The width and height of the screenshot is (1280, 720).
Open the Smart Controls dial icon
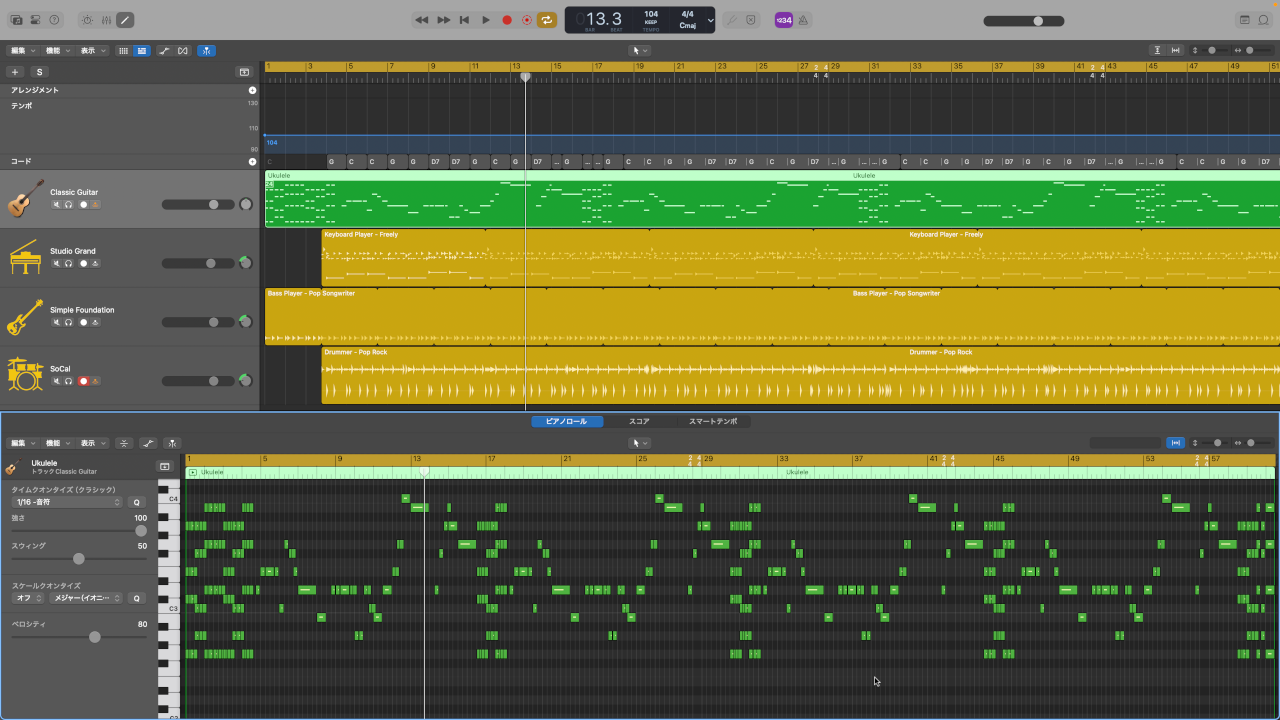click(x=86, y=20)
